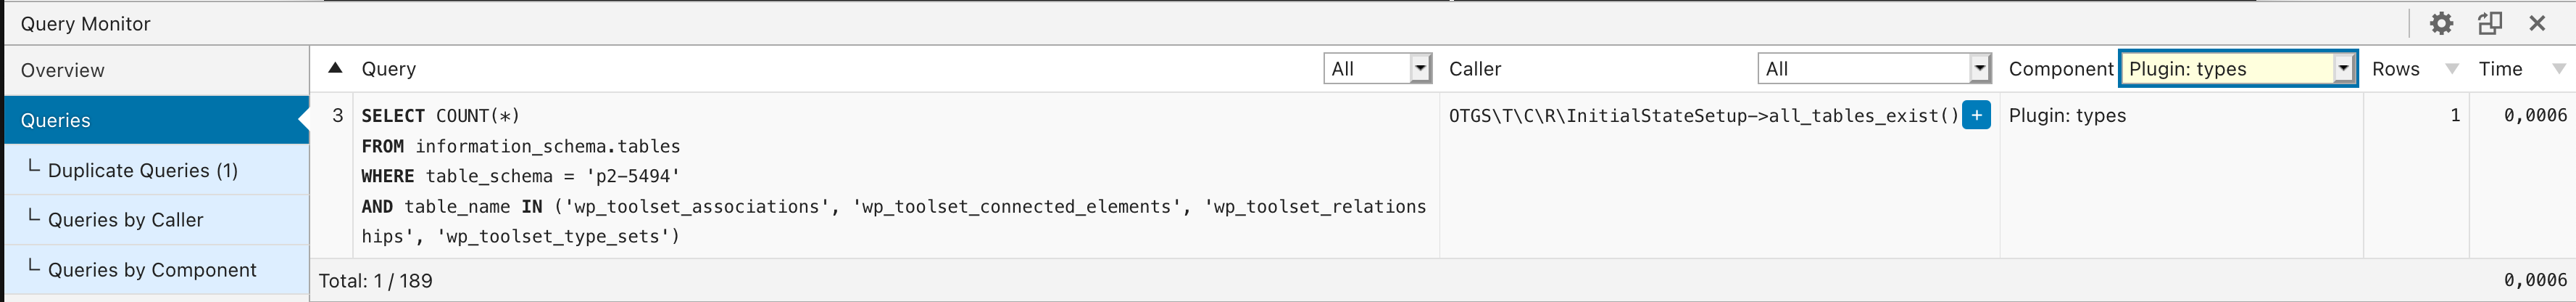Click the Time column header label
2576x302 pixels.
point(2500,69)
